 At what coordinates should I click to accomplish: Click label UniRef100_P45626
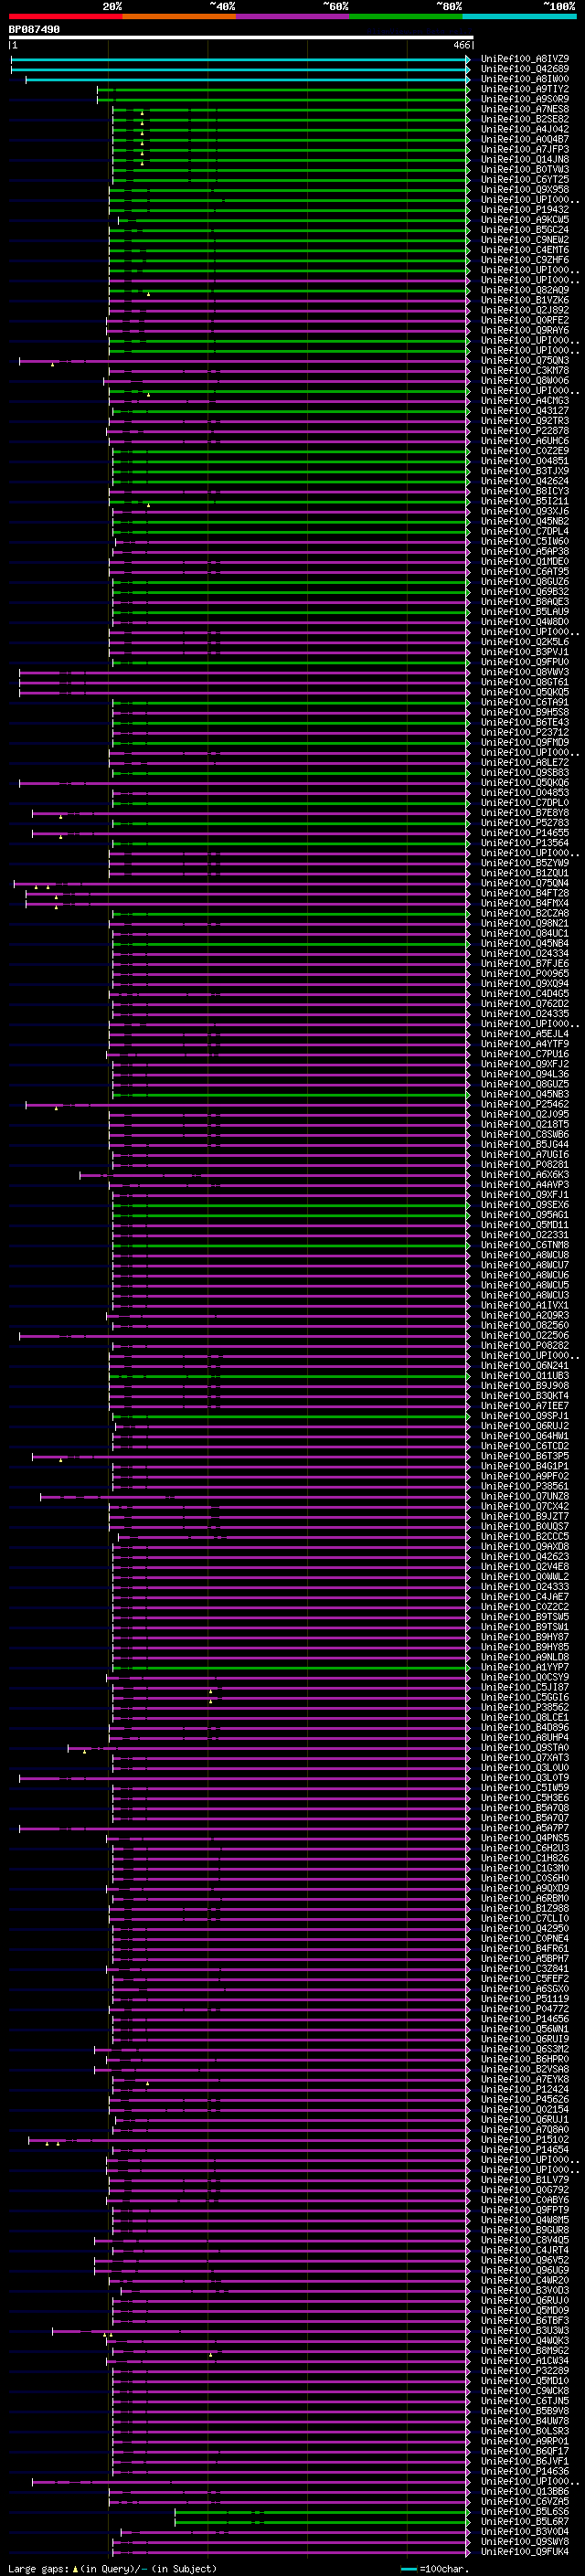525,2099
